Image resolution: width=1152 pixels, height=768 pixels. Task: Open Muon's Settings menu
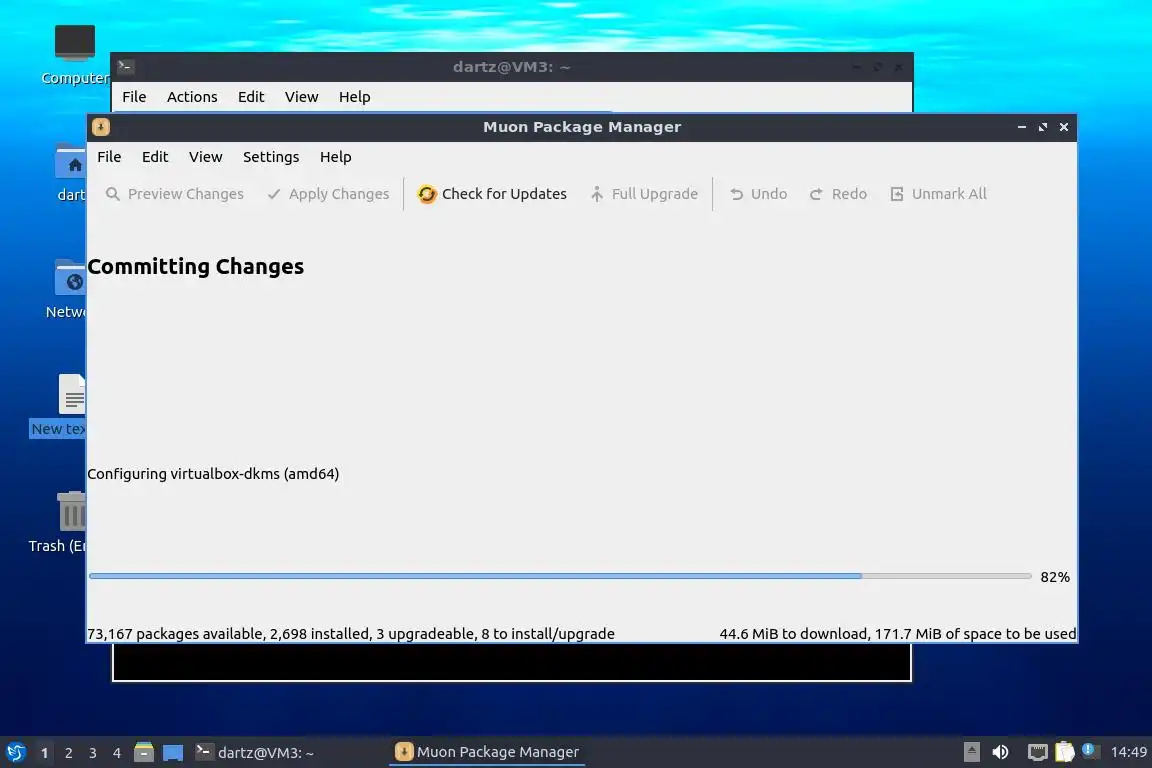click(x=271, y=157)
